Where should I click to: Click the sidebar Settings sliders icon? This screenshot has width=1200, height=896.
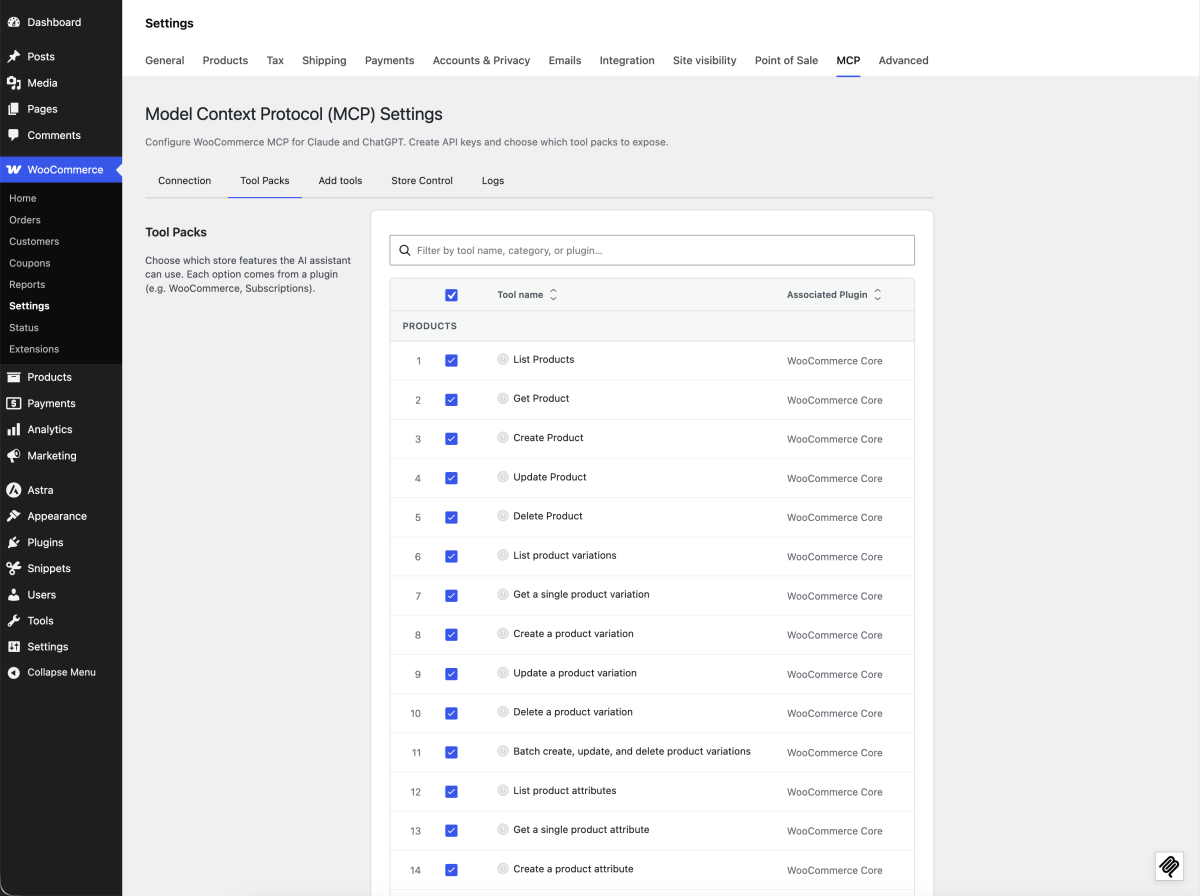tap(14, 646)
